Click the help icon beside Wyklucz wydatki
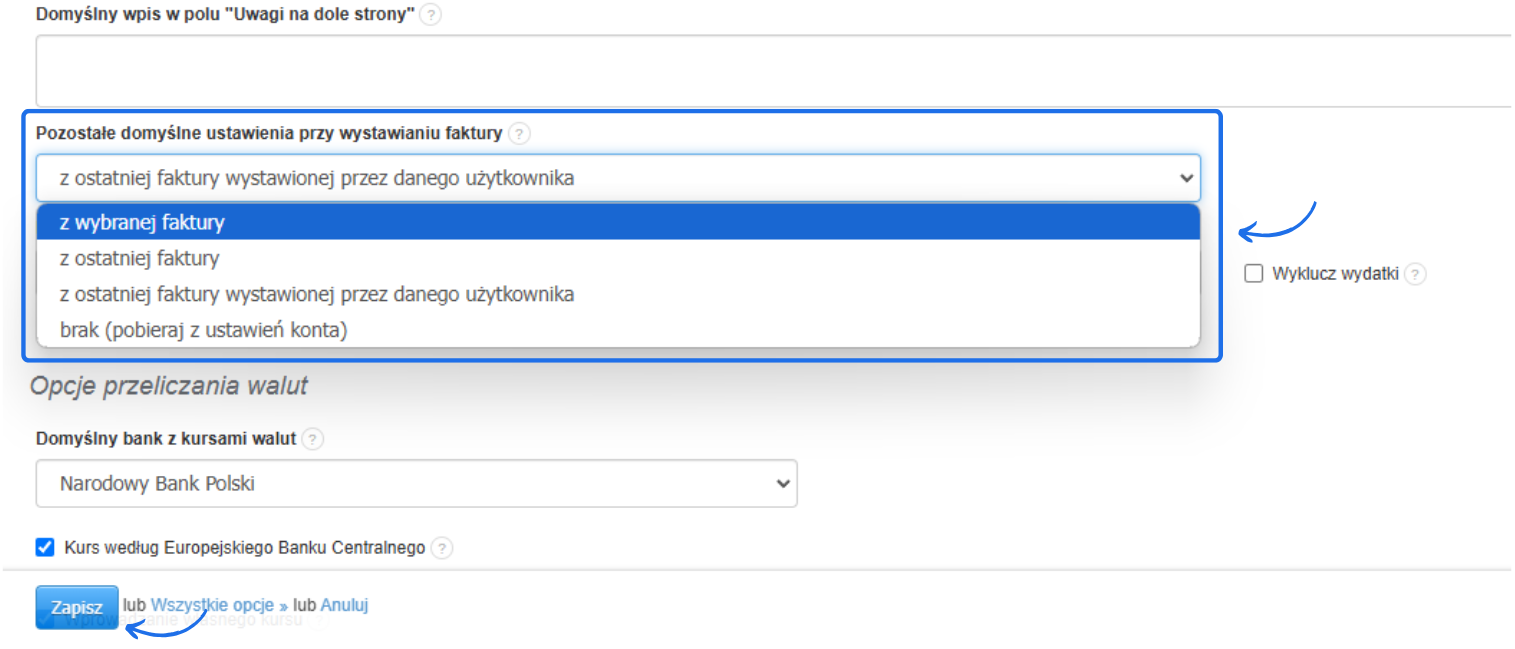 pyautogui.click(x=1414, y=274)
